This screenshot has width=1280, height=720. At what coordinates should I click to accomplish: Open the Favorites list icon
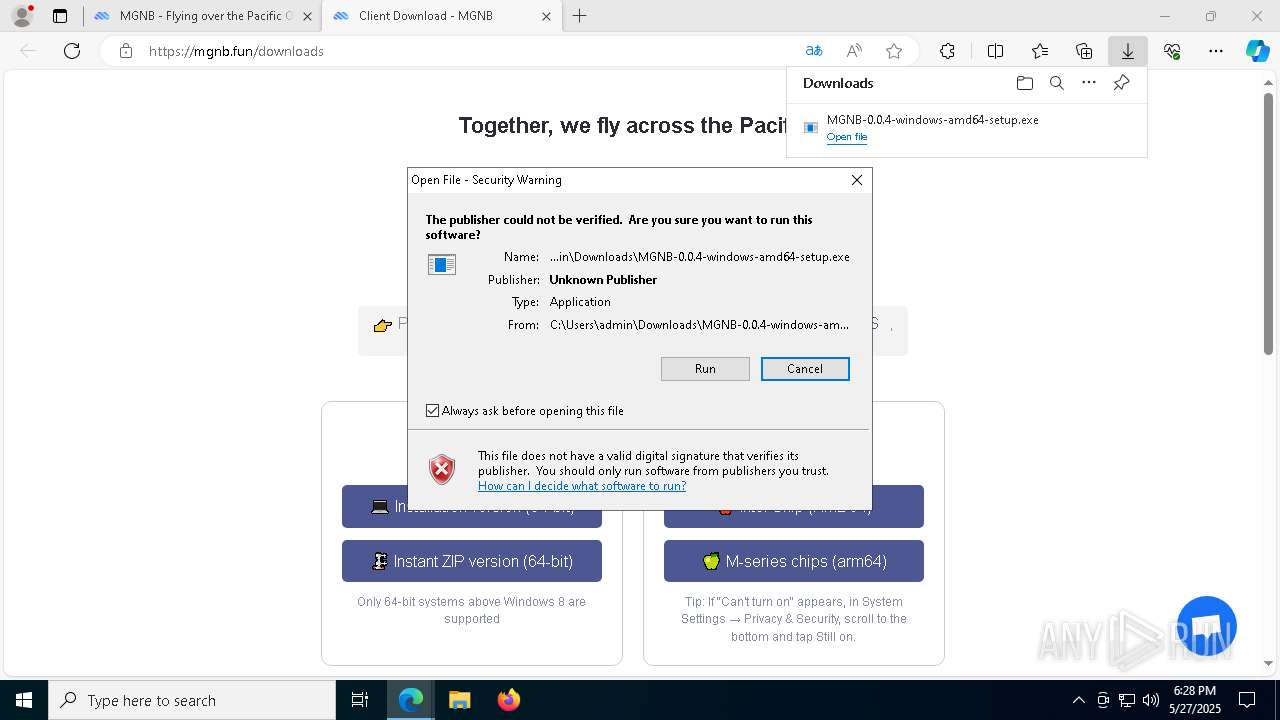coord(1040,51)
